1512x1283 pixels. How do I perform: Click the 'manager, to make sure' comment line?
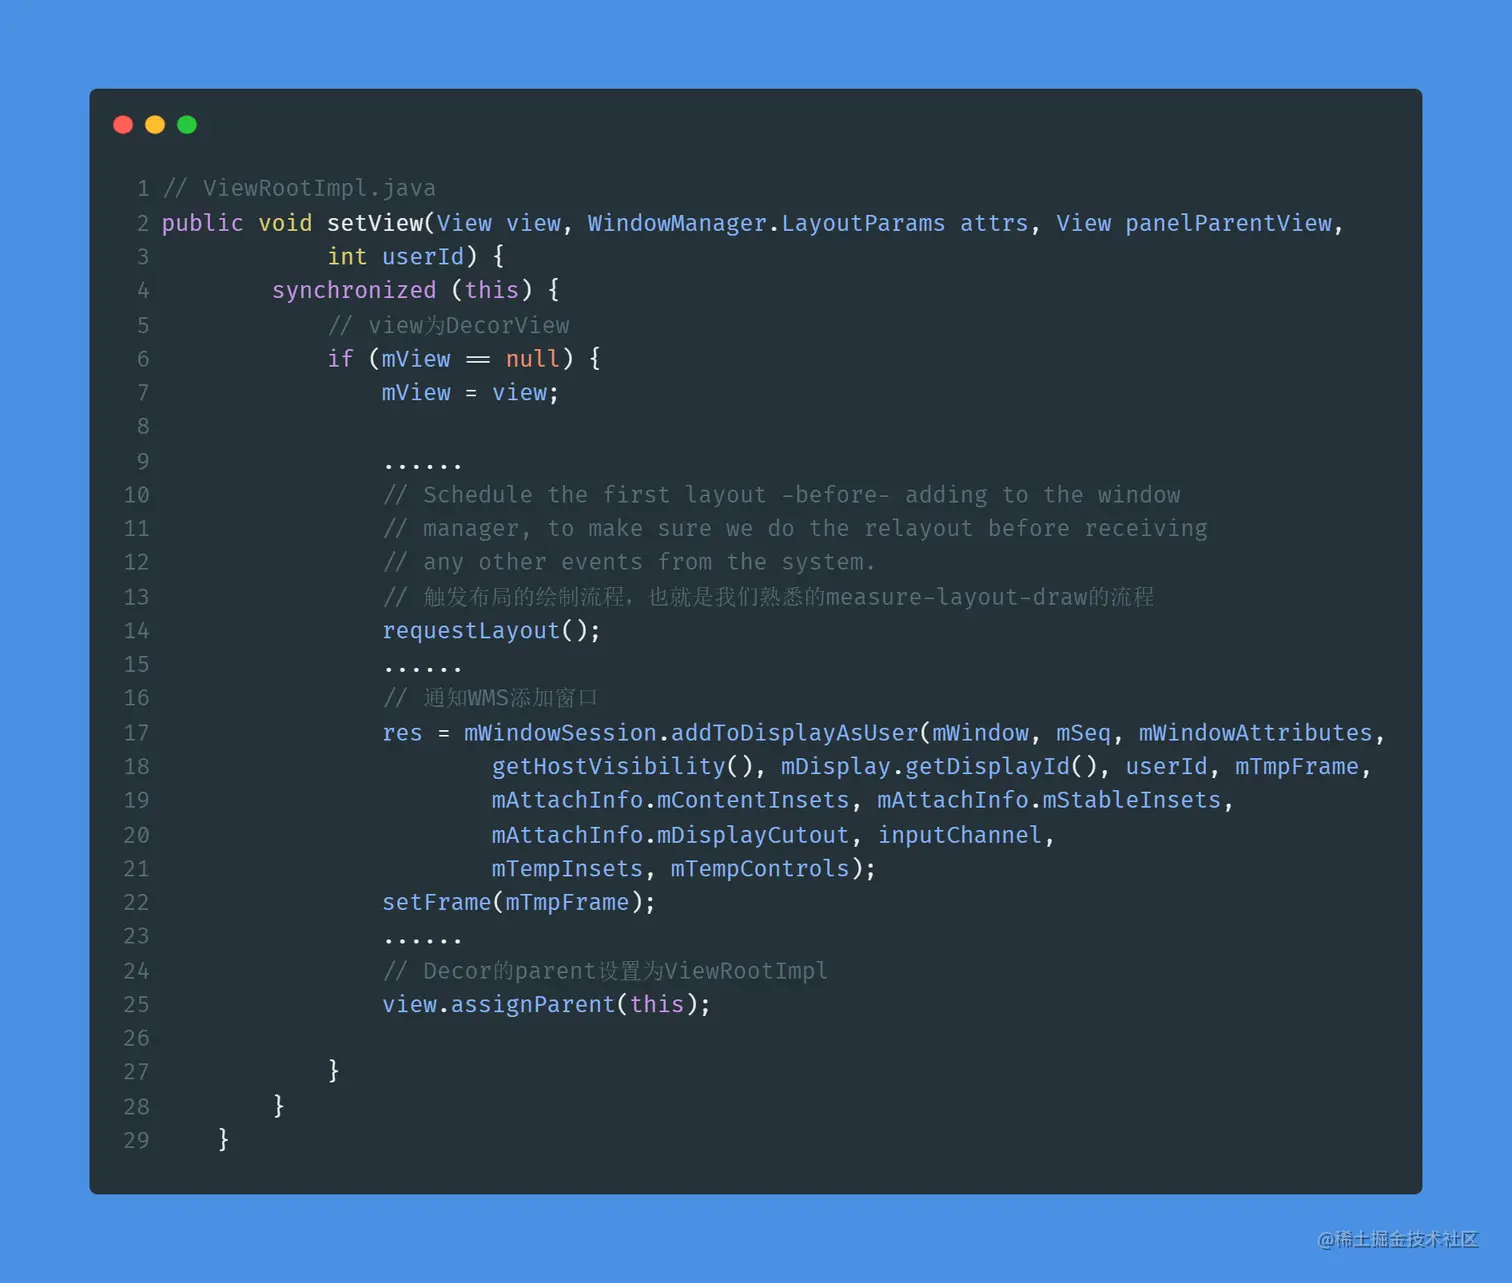tap(795, 528)
